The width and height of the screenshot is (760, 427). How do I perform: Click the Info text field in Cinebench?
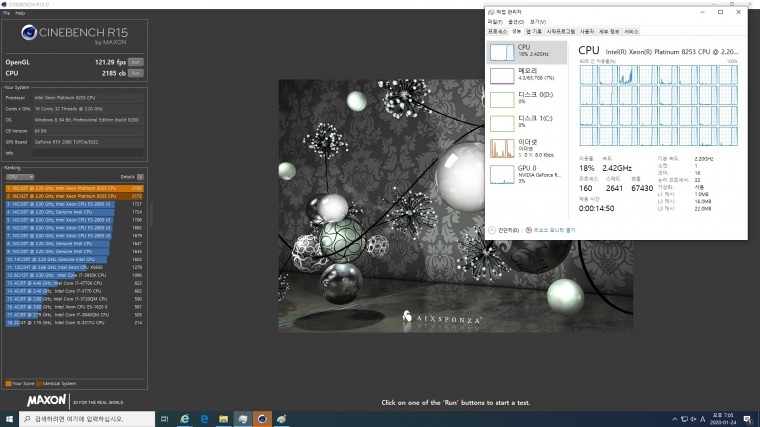(88, 153)
